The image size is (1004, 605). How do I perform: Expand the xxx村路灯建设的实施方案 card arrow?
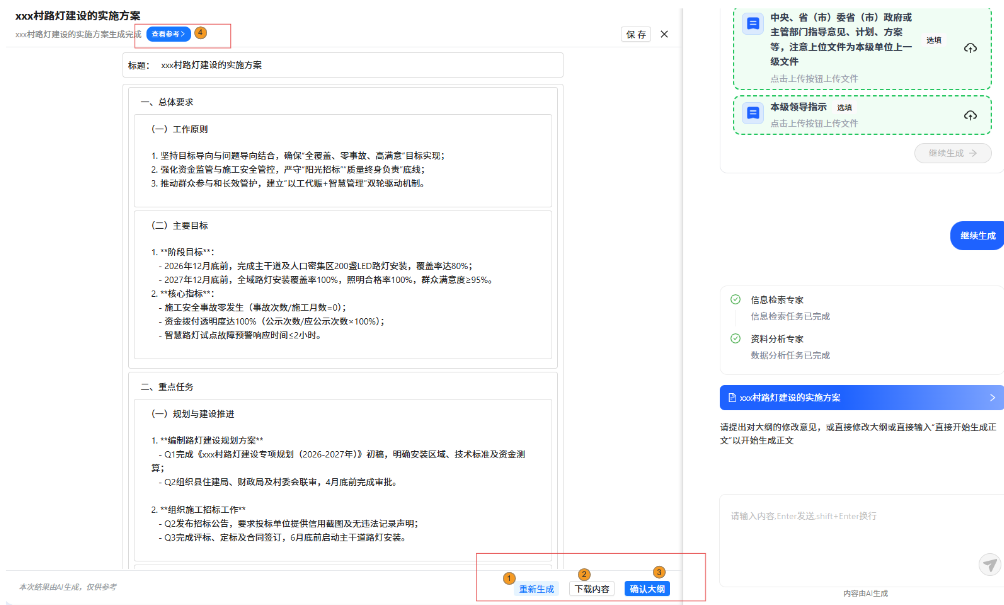(x=992, y=397)
